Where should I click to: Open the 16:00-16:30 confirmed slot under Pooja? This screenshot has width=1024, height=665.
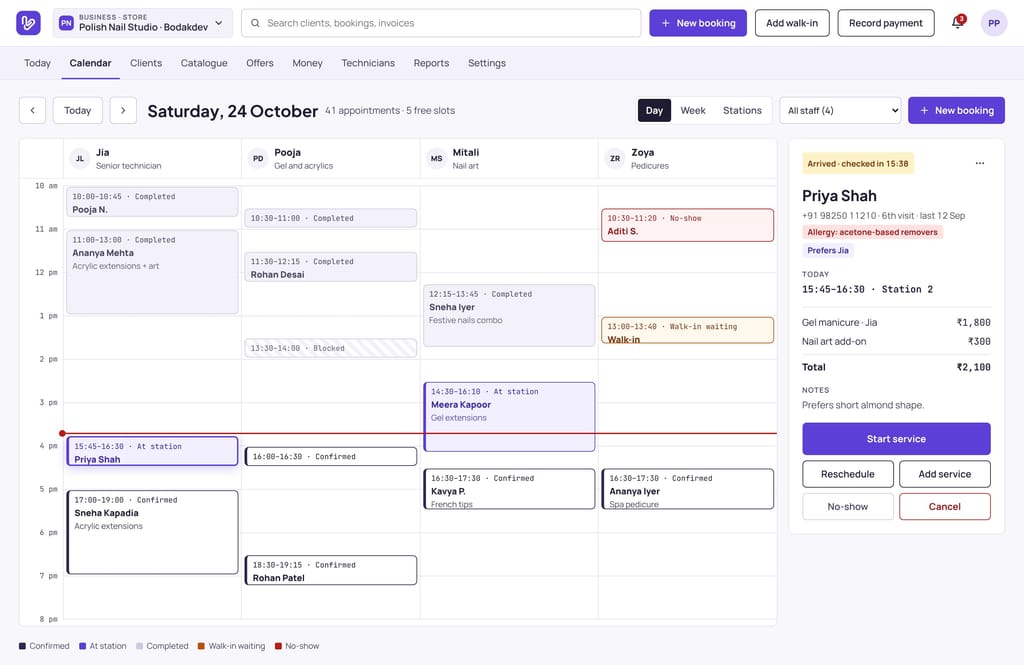pyautogui.click(x=330, y=457)
